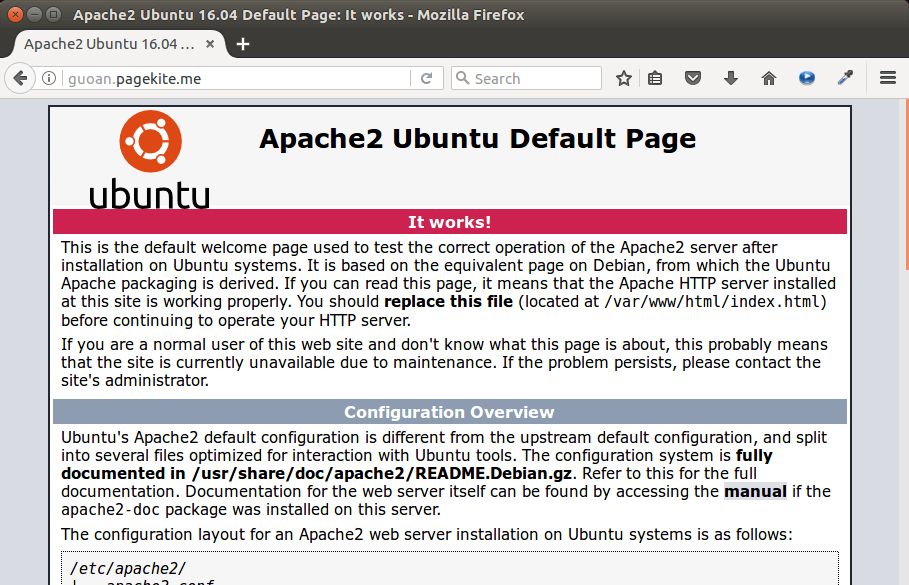Image resolution: width=909 pixels, height=585 pixels.
Task: Open a new tab with plus button
Action: [x=243, y=44]
